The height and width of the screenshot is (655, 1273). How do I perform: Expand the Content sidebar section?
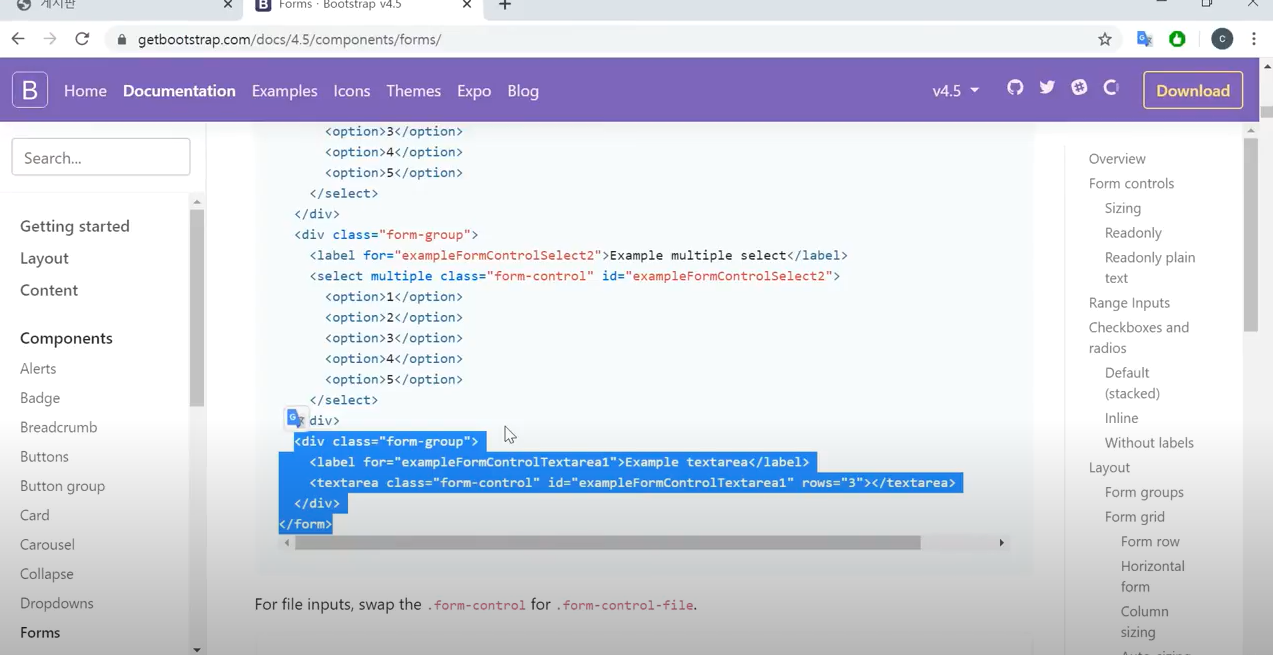[x=49, y=290]
